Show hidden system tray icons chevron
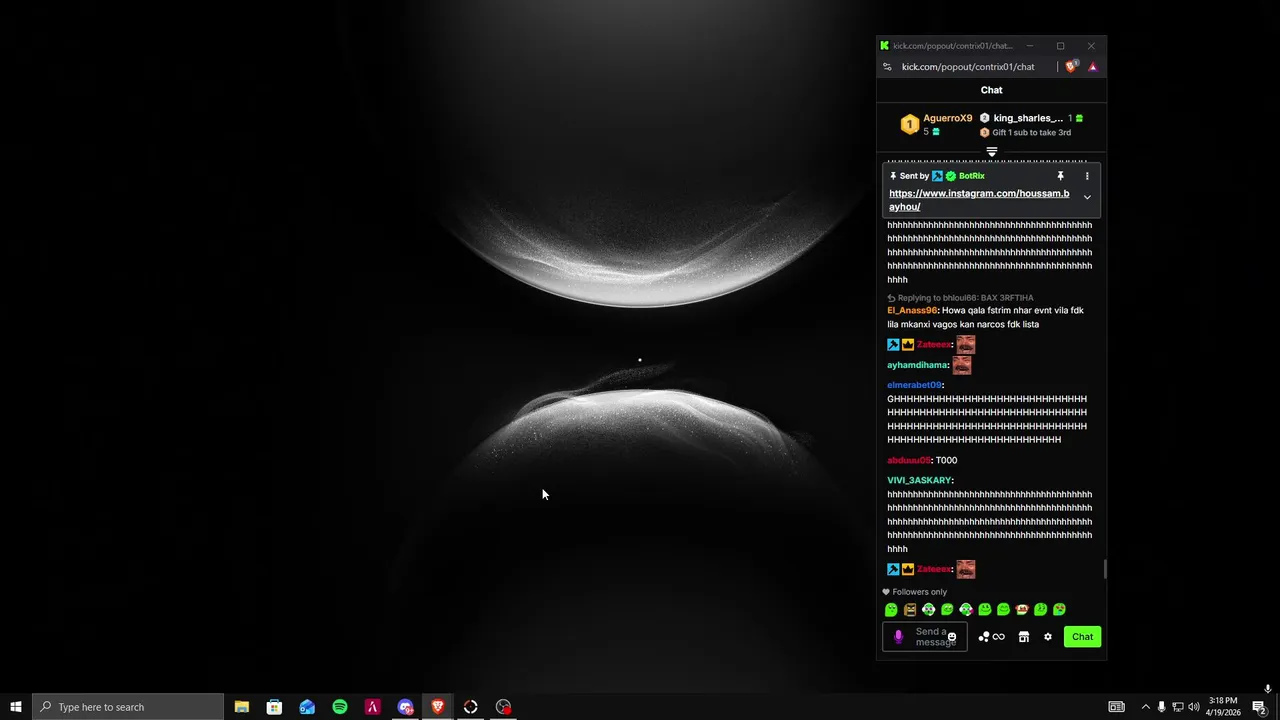This screenshot has width=1280, height=720. click(x=1146, y=707)
